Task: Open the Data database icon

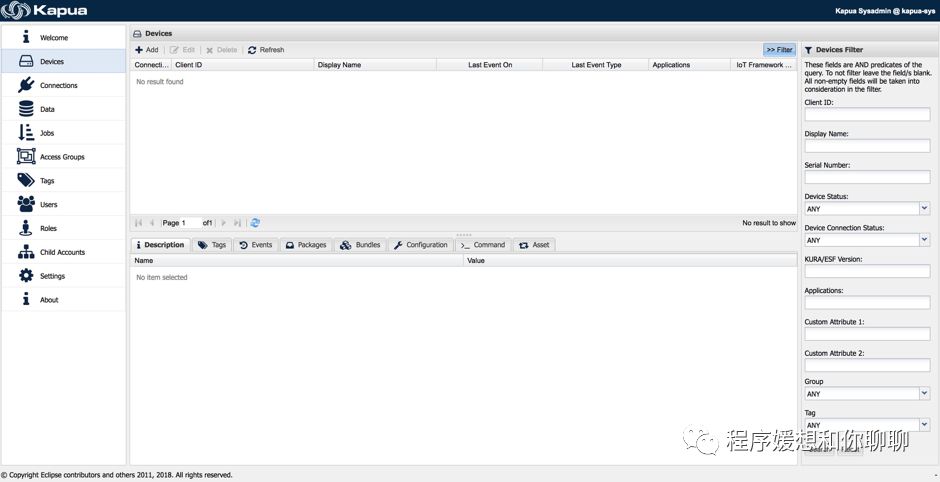Action: [x=26, y=109]
